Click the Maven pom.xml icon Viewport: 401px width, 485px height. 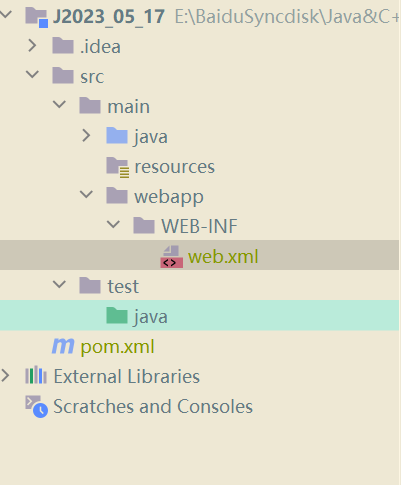pyautogui.click(x=63, y=346)
